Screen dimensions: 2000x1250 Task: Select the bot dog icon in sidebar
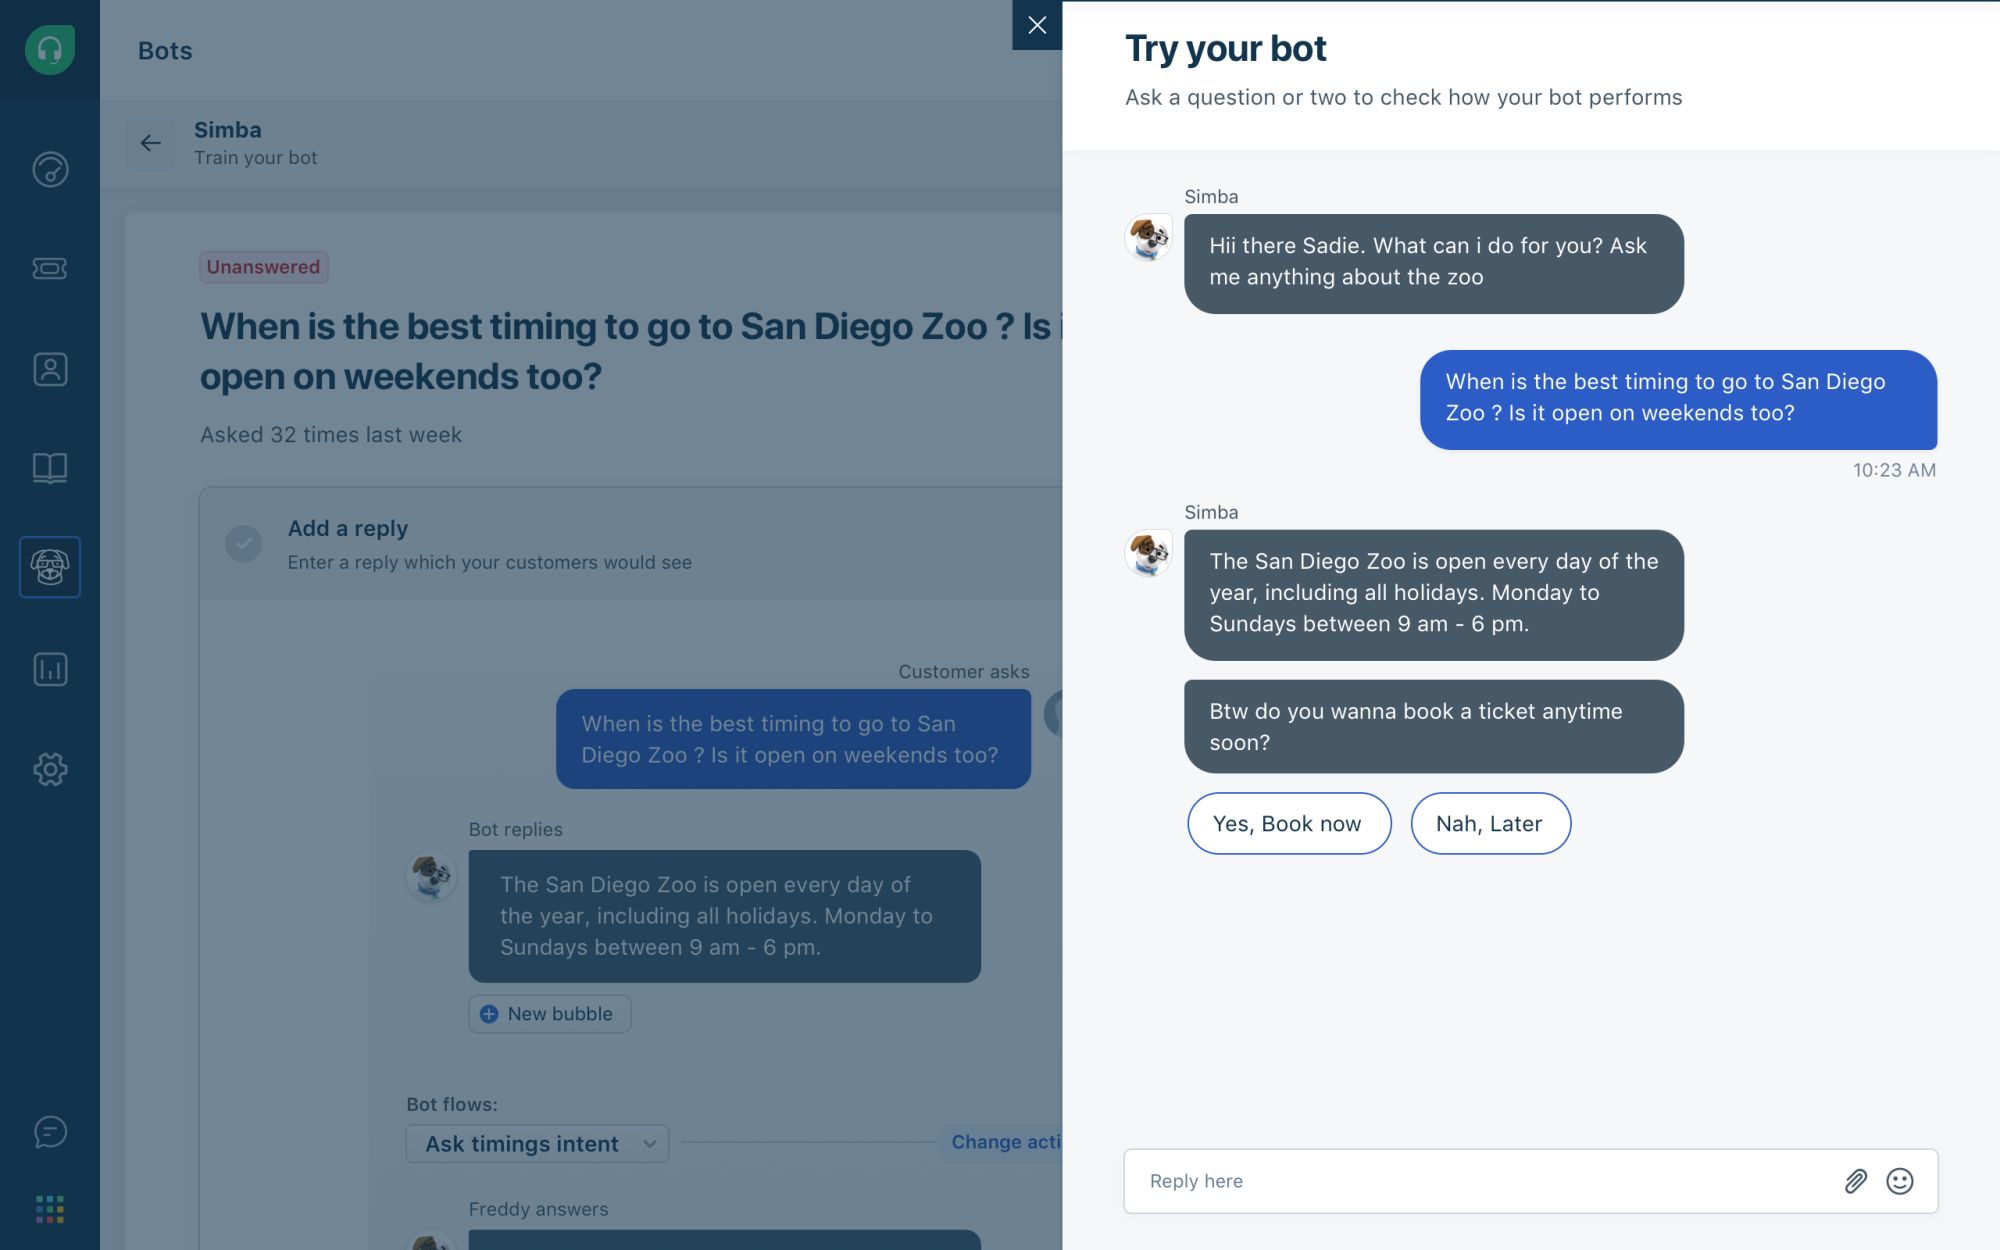pyautogui.click(x=49, y=567)
